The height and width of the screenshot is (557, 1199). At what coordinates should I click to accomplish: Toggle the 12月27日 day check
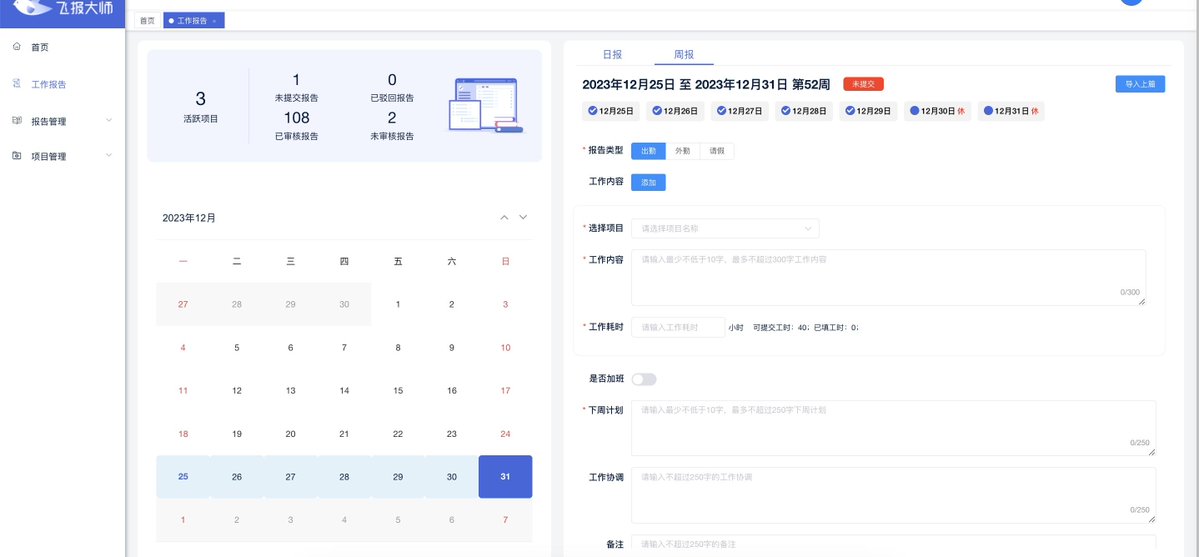[721, 111]
